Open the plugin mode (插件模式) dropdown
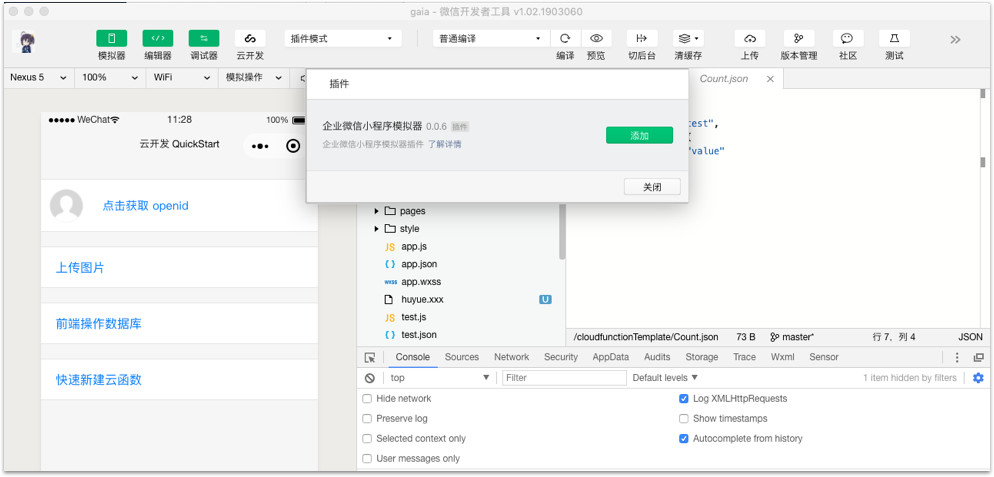 pyautogui.click(x=343, y=39)
